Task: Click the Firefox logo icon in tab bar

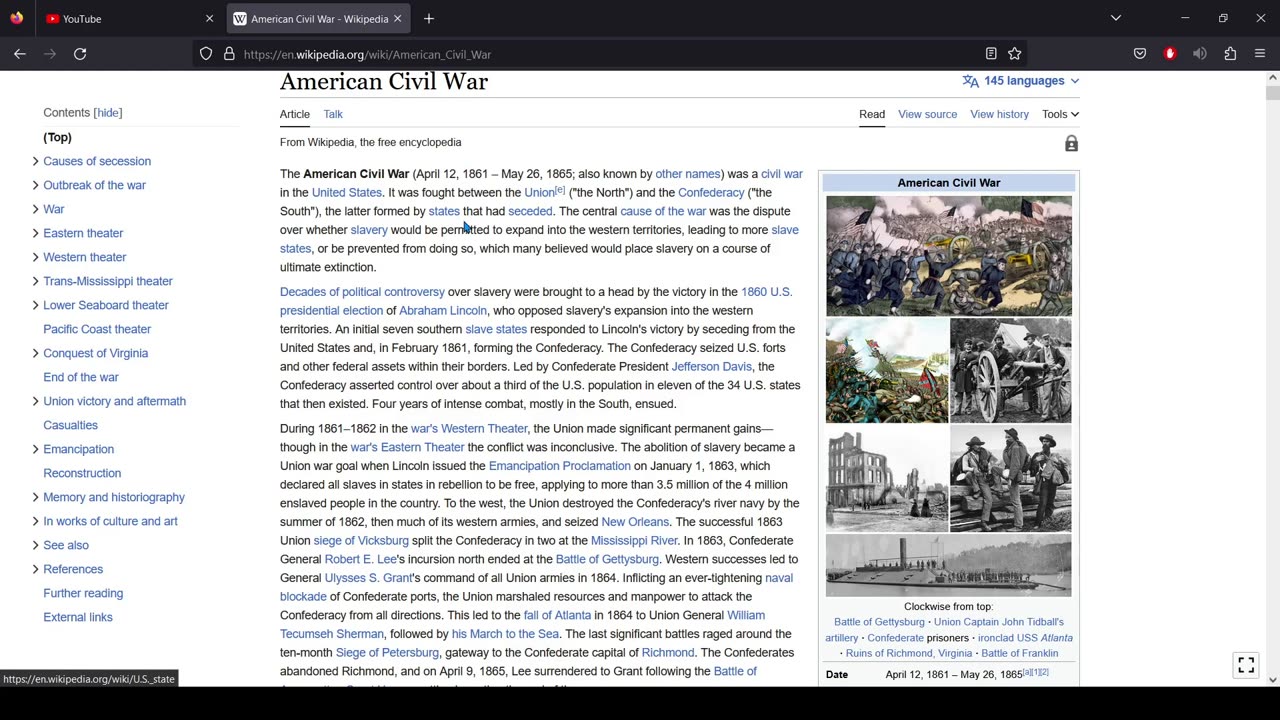Action: 17,18
